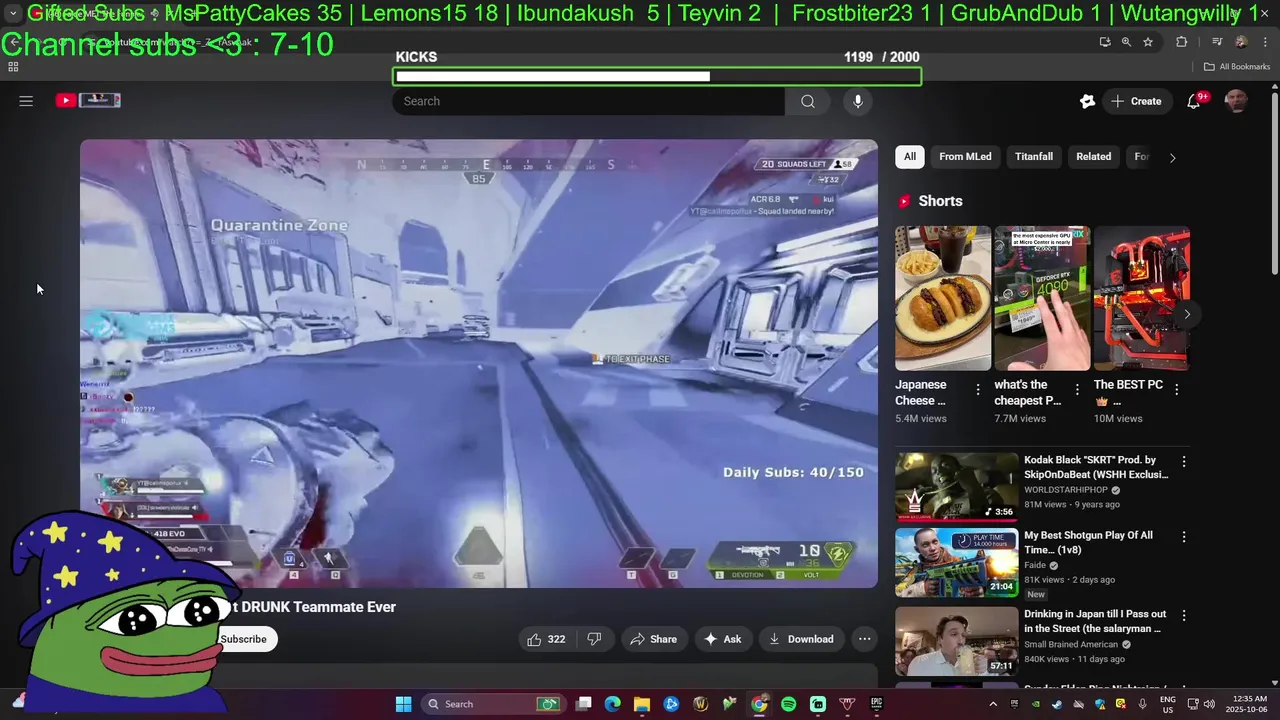Click the YouTube search magnifier button
Screen dimensions: 1280x720
tap(808, 101)
